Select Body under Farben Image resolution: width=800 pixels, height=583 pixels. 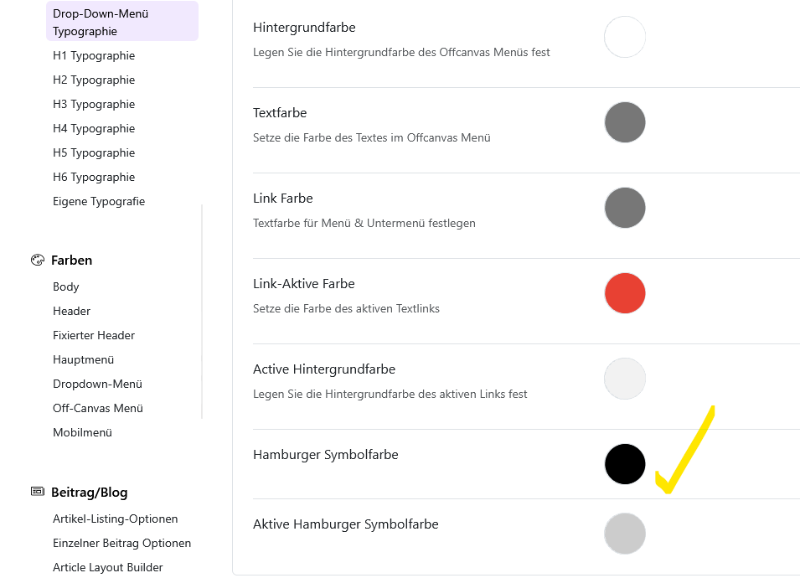[66, 287]
